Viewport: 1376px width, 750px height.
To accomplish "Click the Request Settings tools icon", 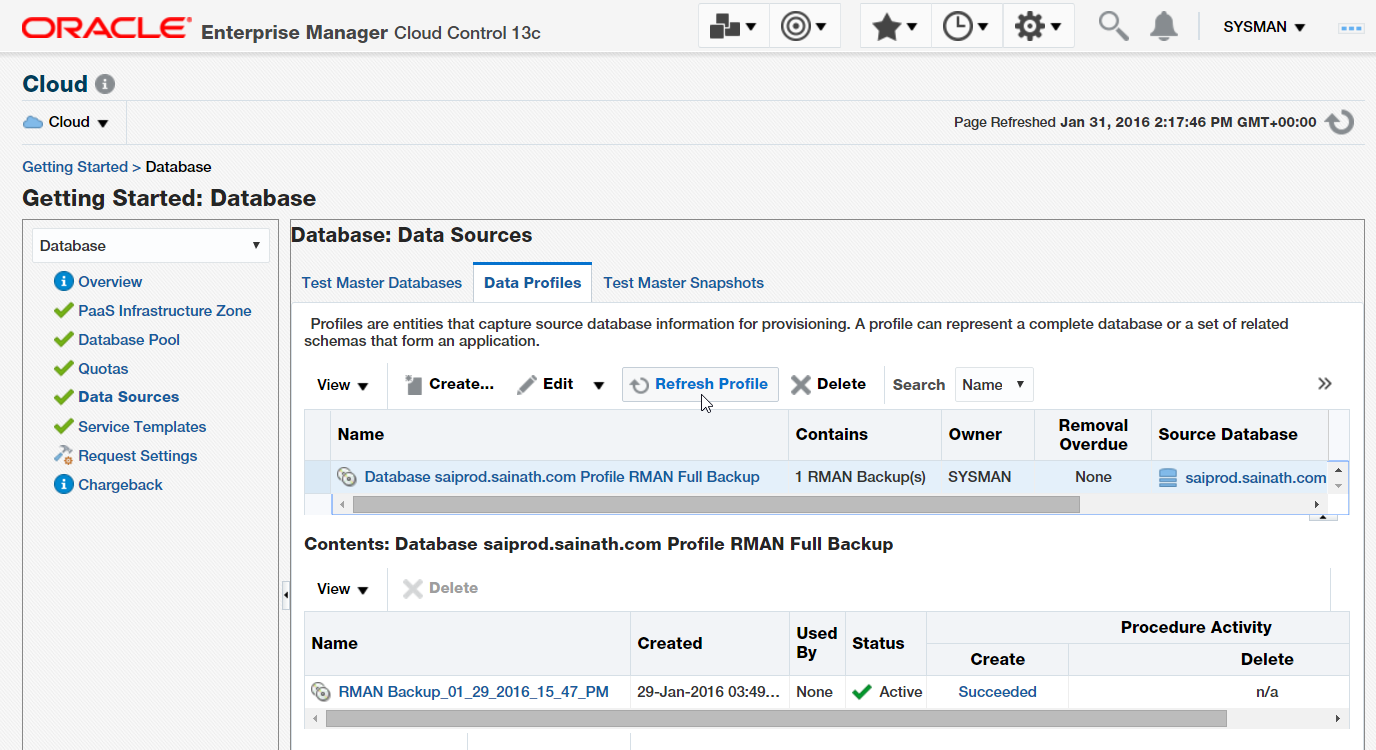I will [x=63, y=456].
